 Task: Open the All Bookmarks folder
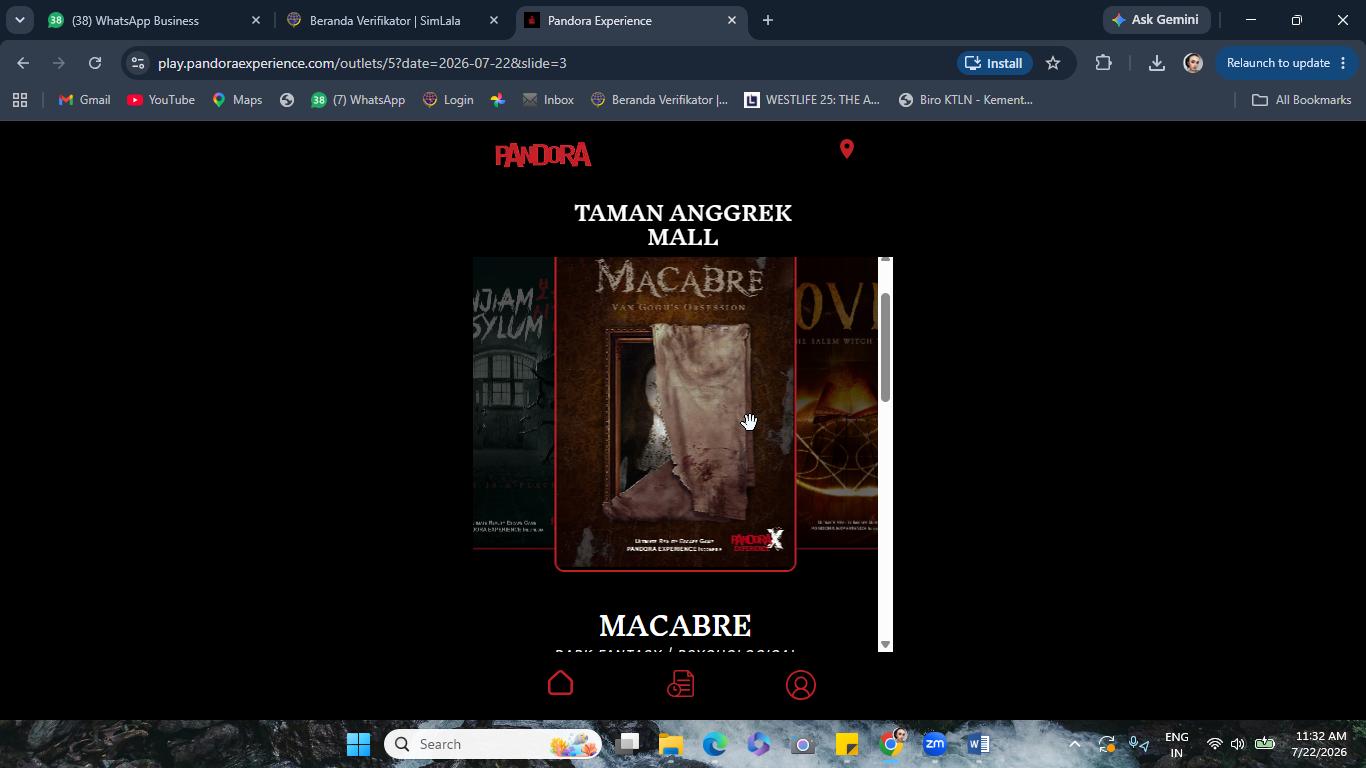[1302, 100]
